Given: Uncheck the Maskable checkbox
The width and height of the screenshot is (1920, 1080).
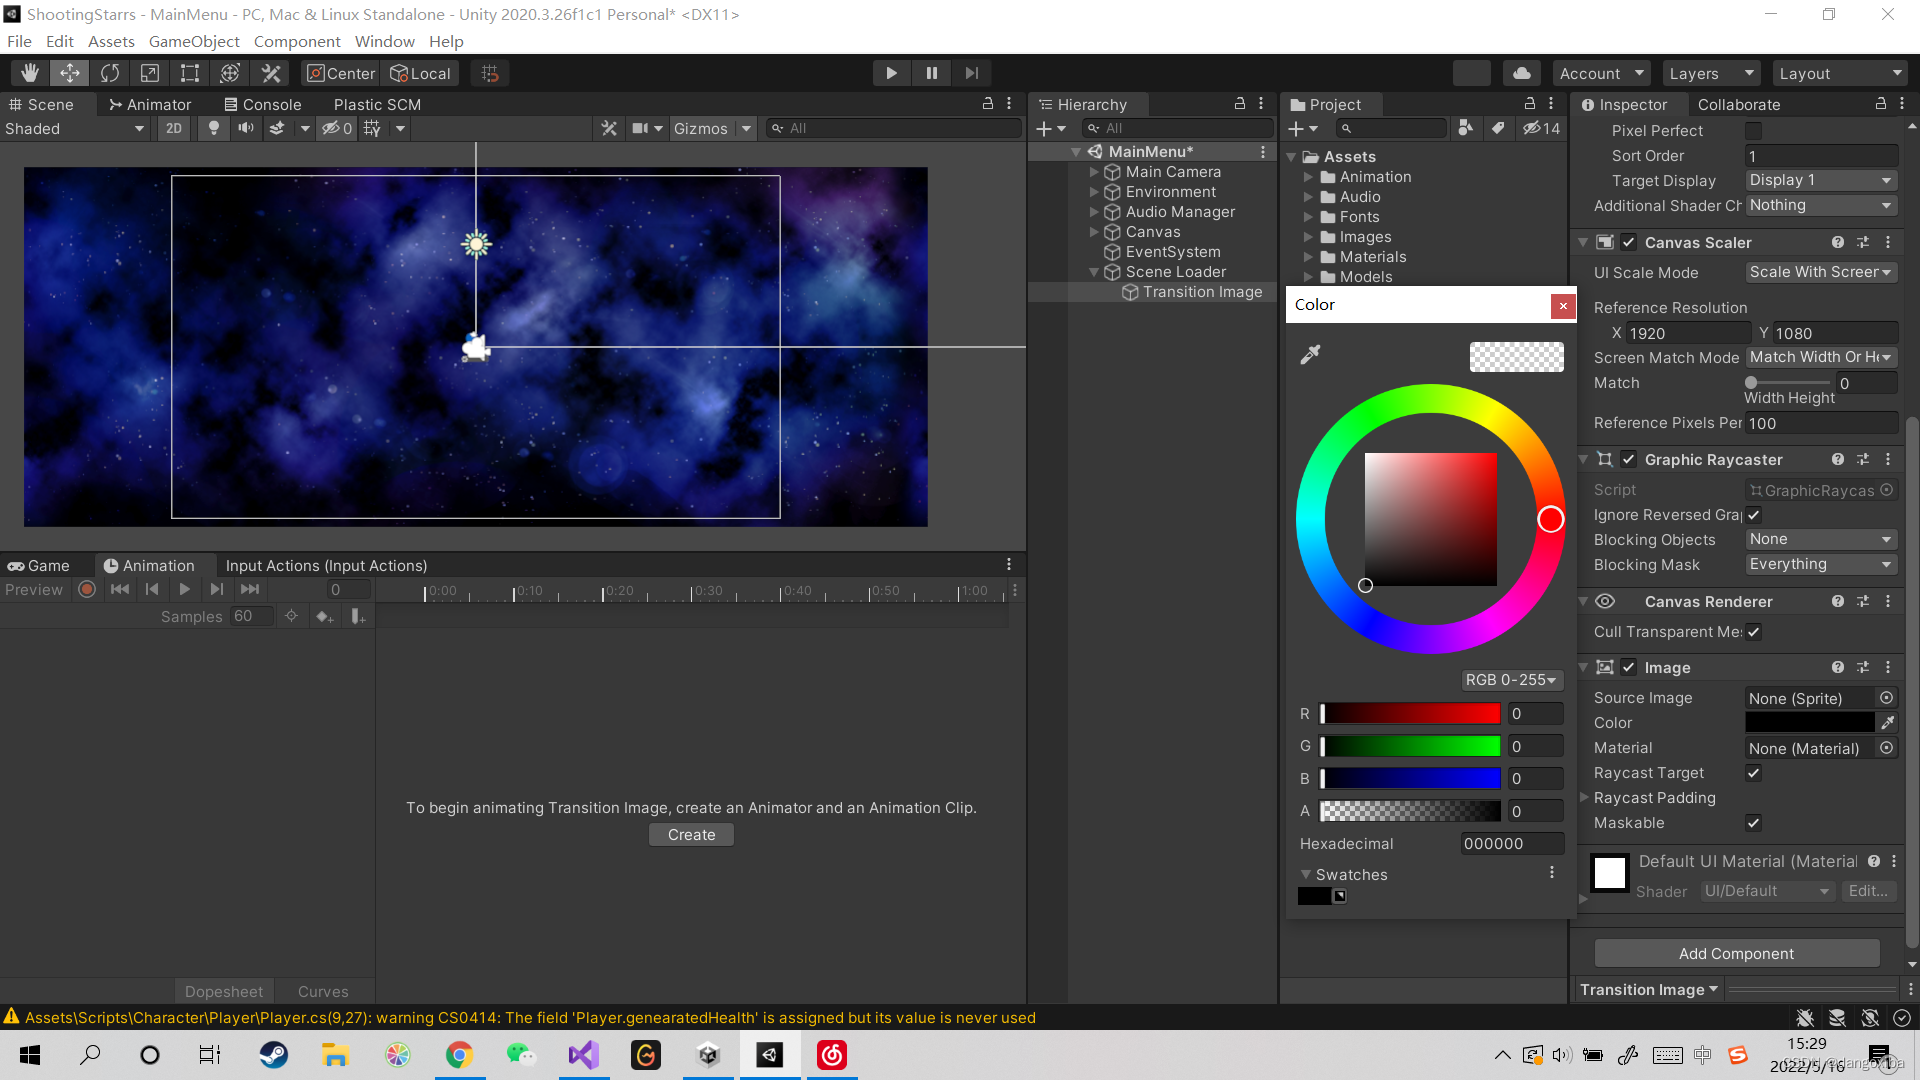Looking at the screenshot, I should click(1753, 823).
